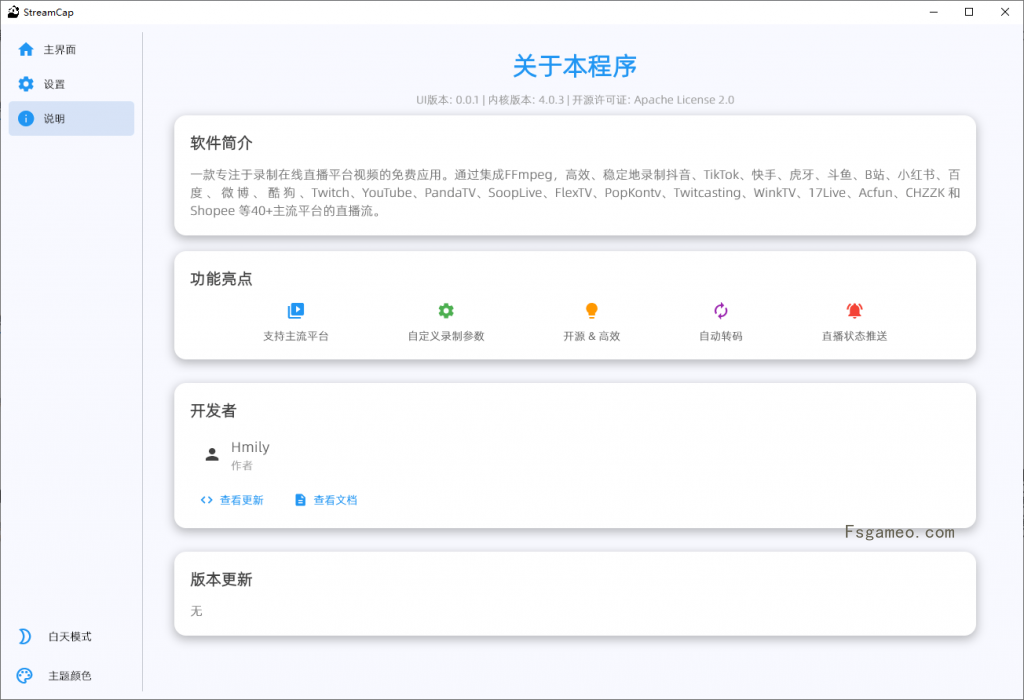1024x700 pixels.
Task: Select the 说明 about page in the sidebar
Action: tap(71, 119)
